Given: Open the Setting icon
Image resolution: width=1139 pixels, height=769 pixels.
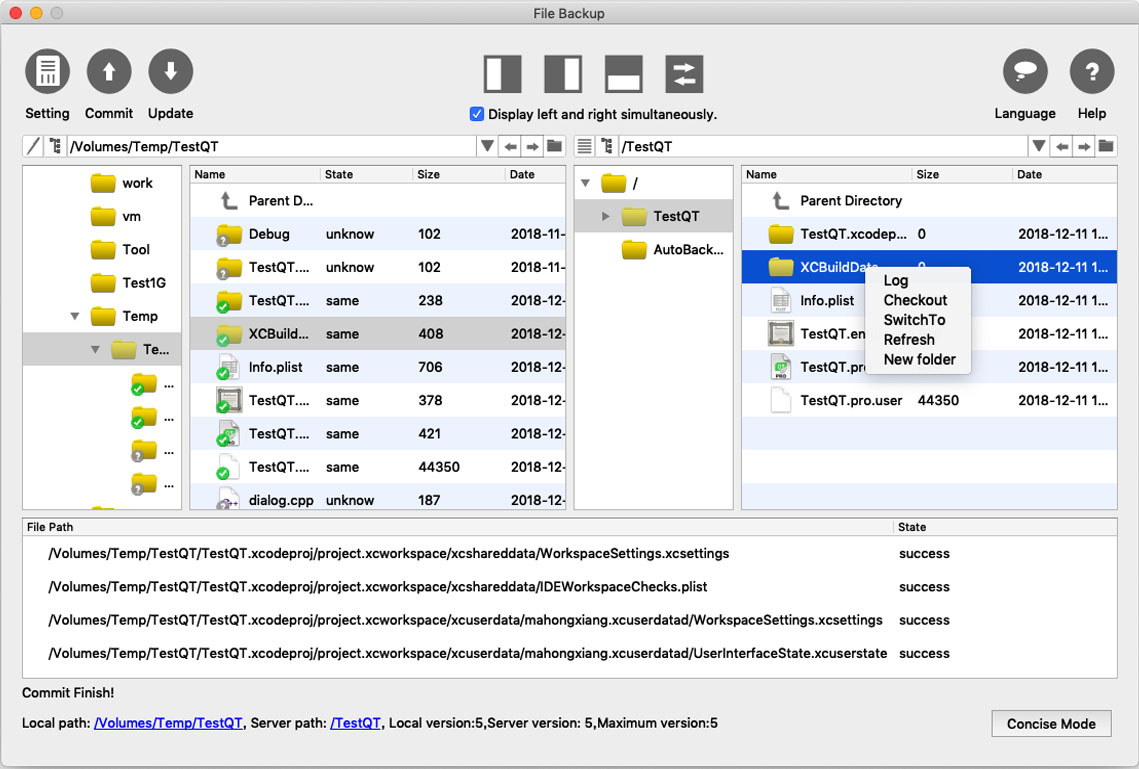Looking at the screenshot, I should [x=47, y=71].
